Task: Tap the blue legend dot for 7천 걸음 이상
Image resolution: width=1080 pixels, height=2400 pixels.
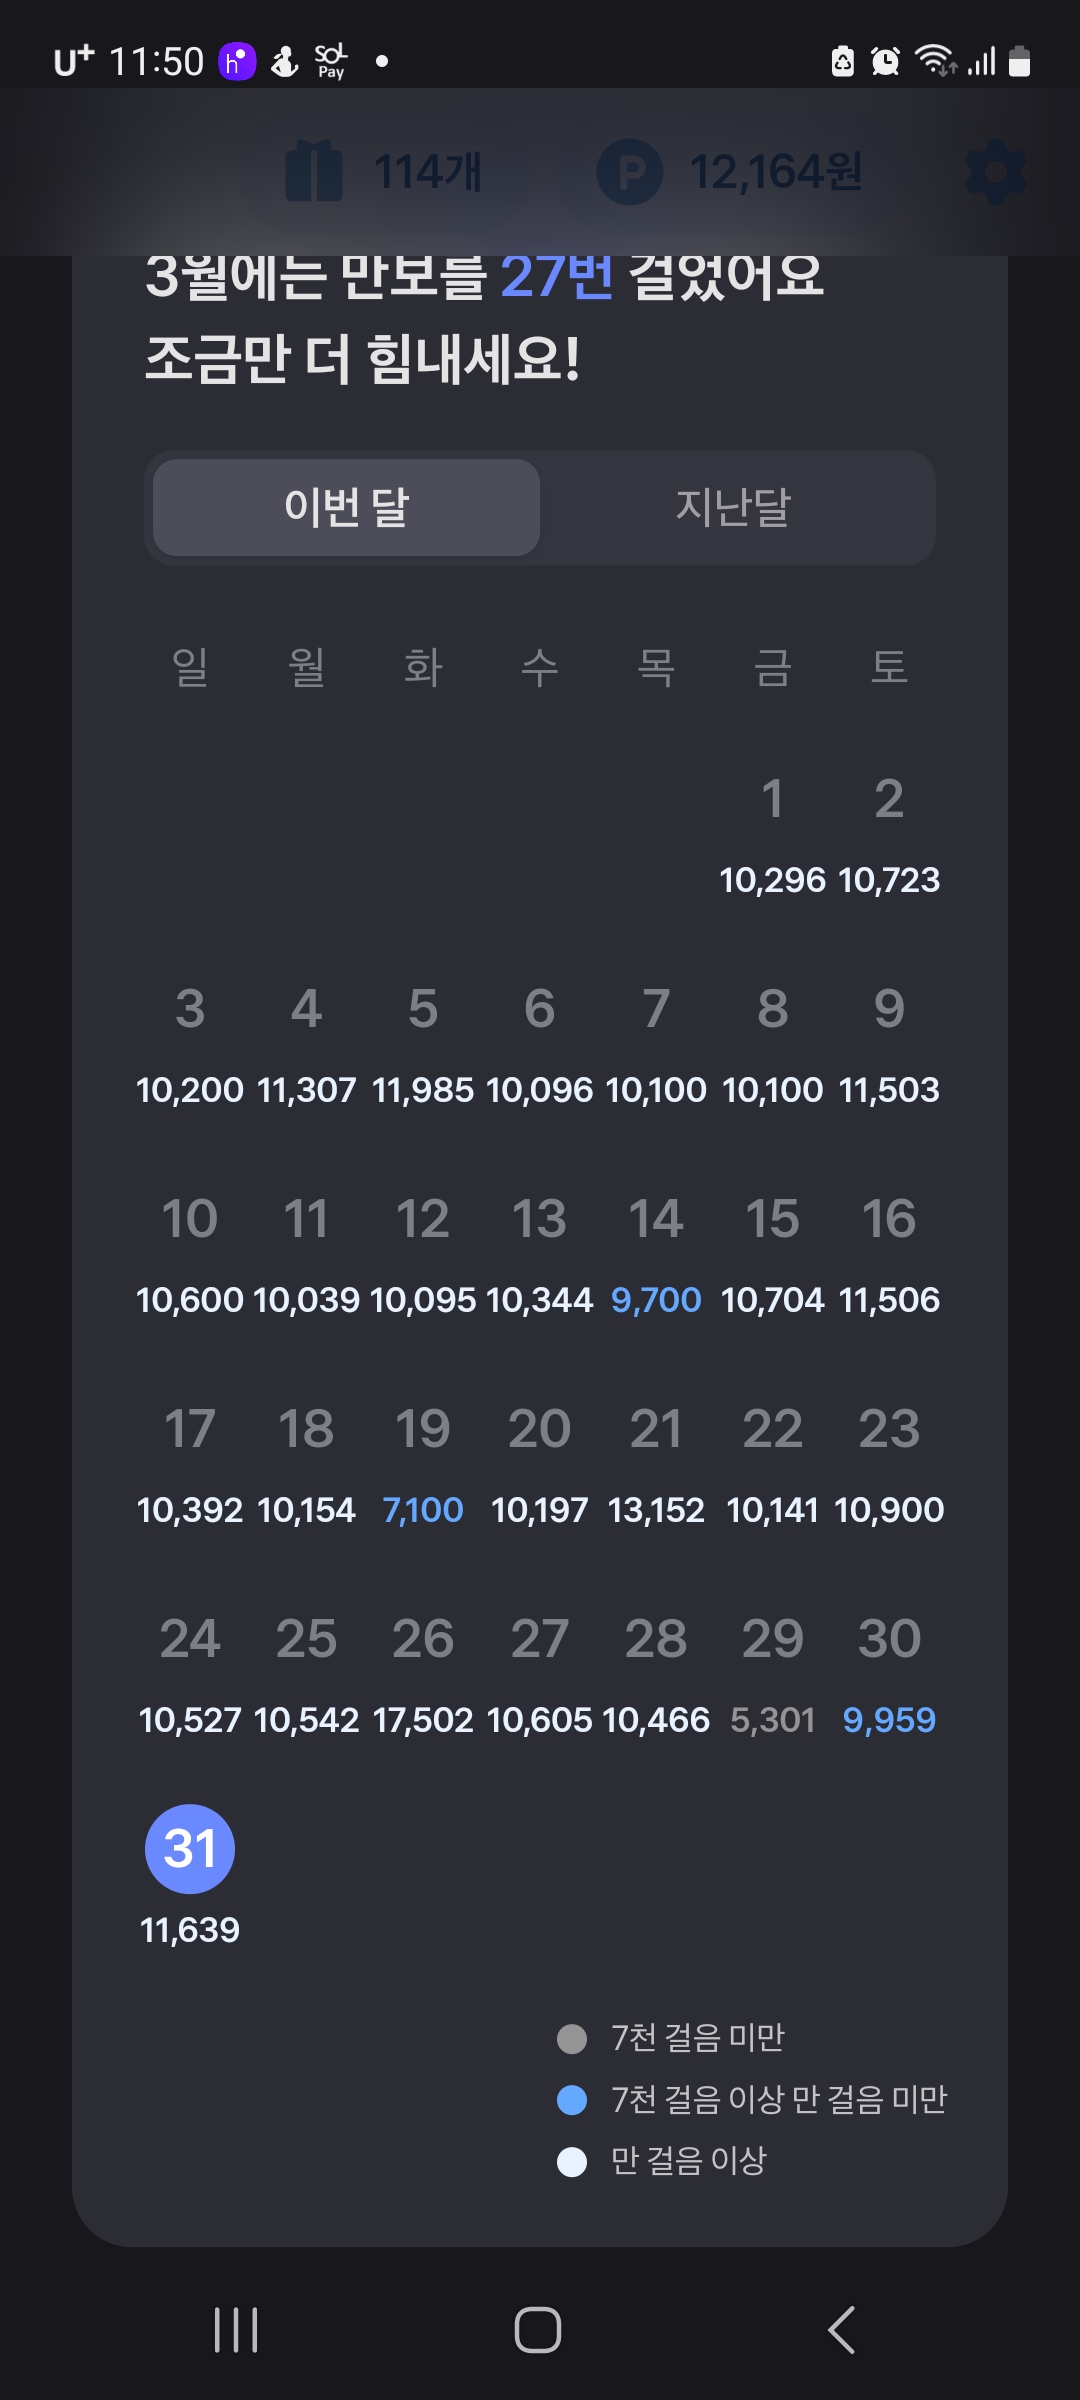Action: [x=572, y=2100]
